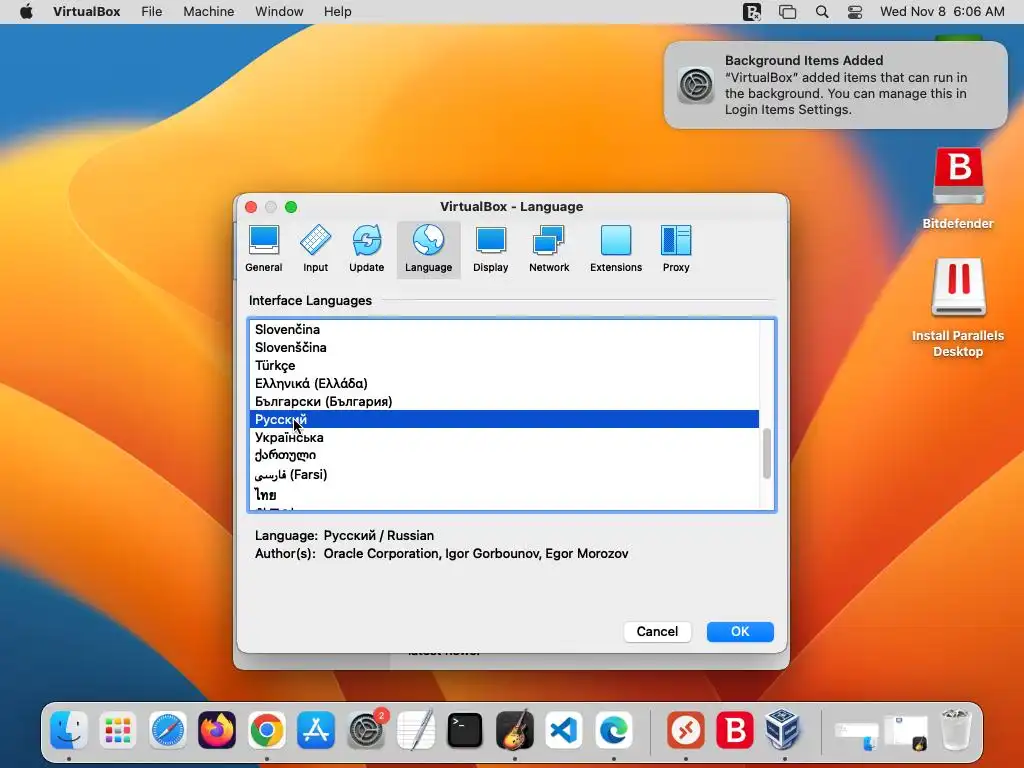
Task: Select the Thai language entry
Action: (x=504, y=494)
